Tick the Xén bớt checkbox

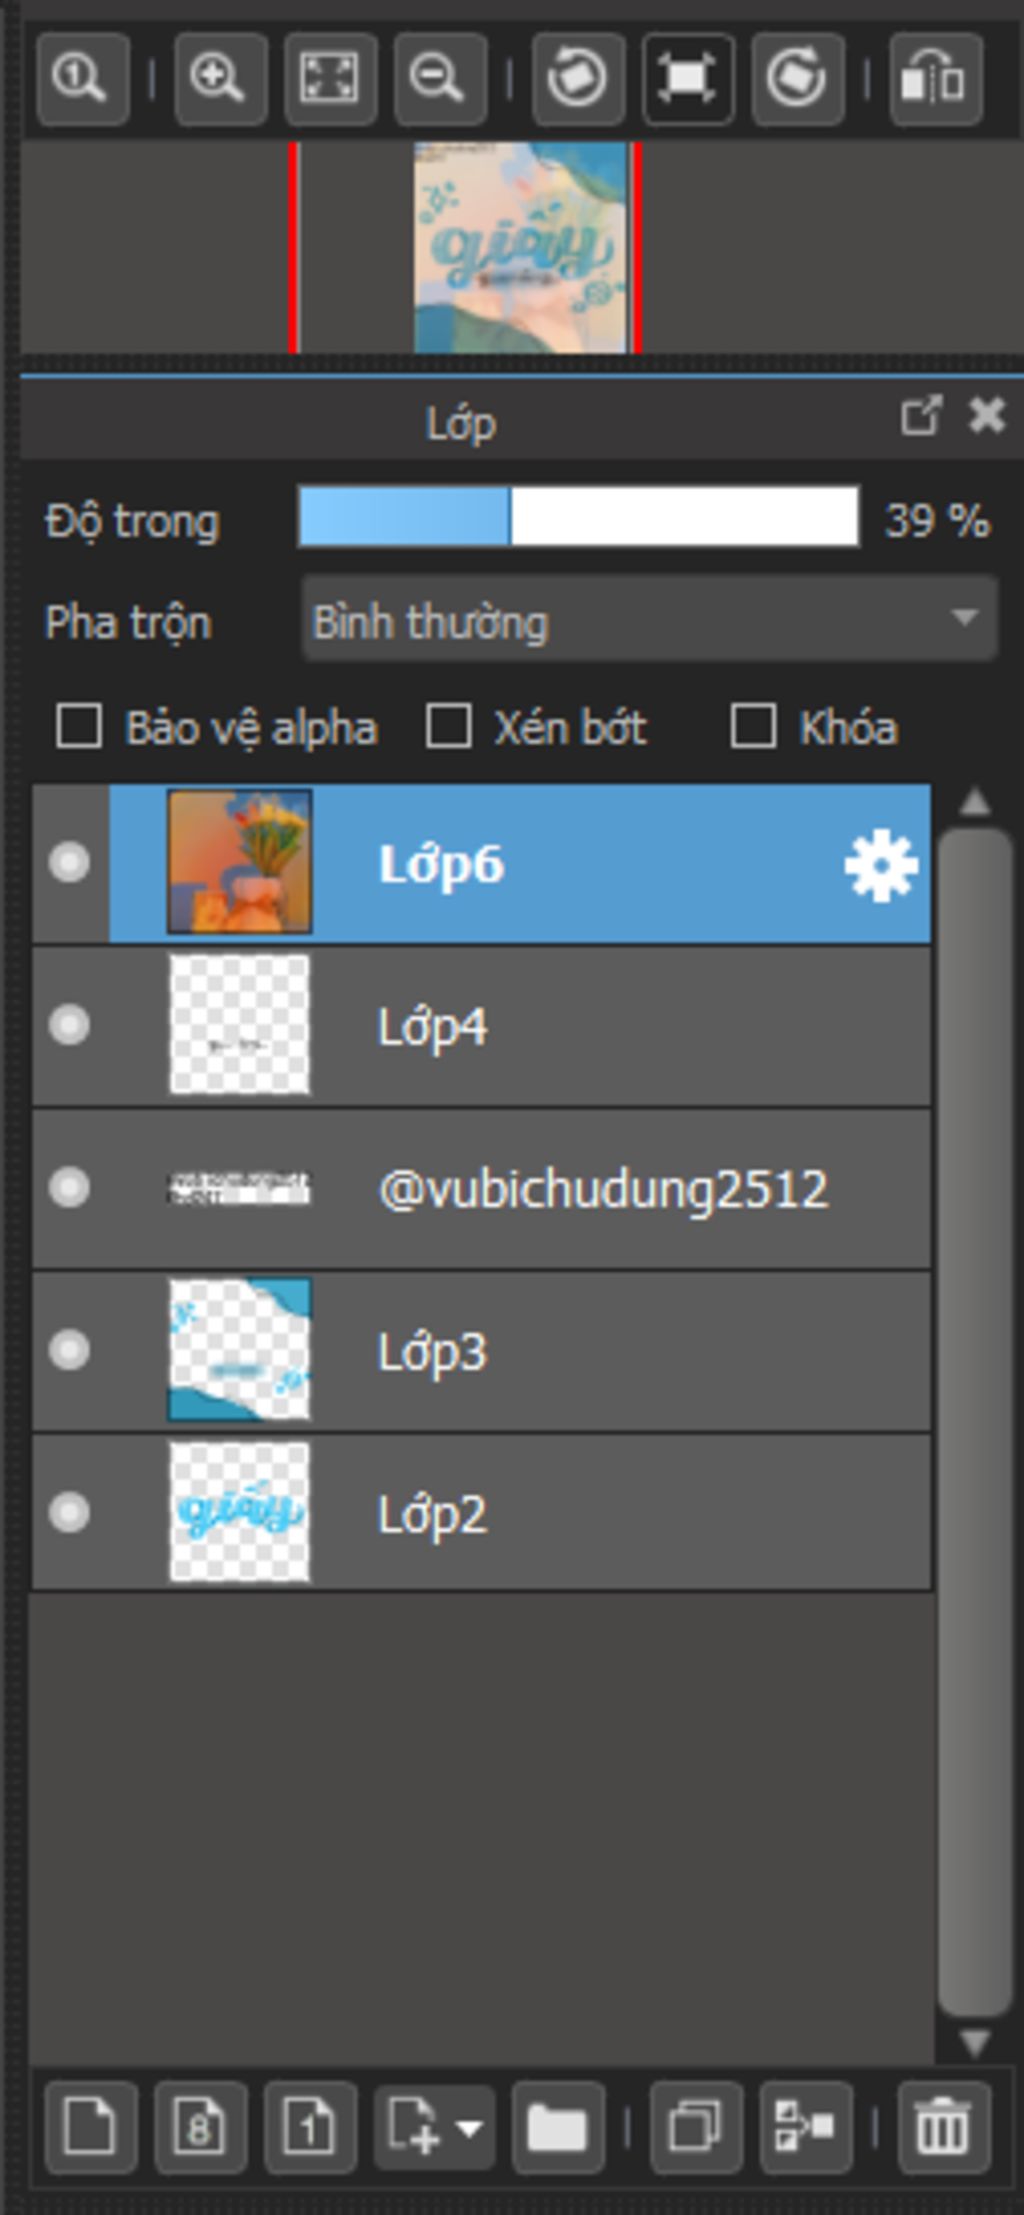[448, 726]
